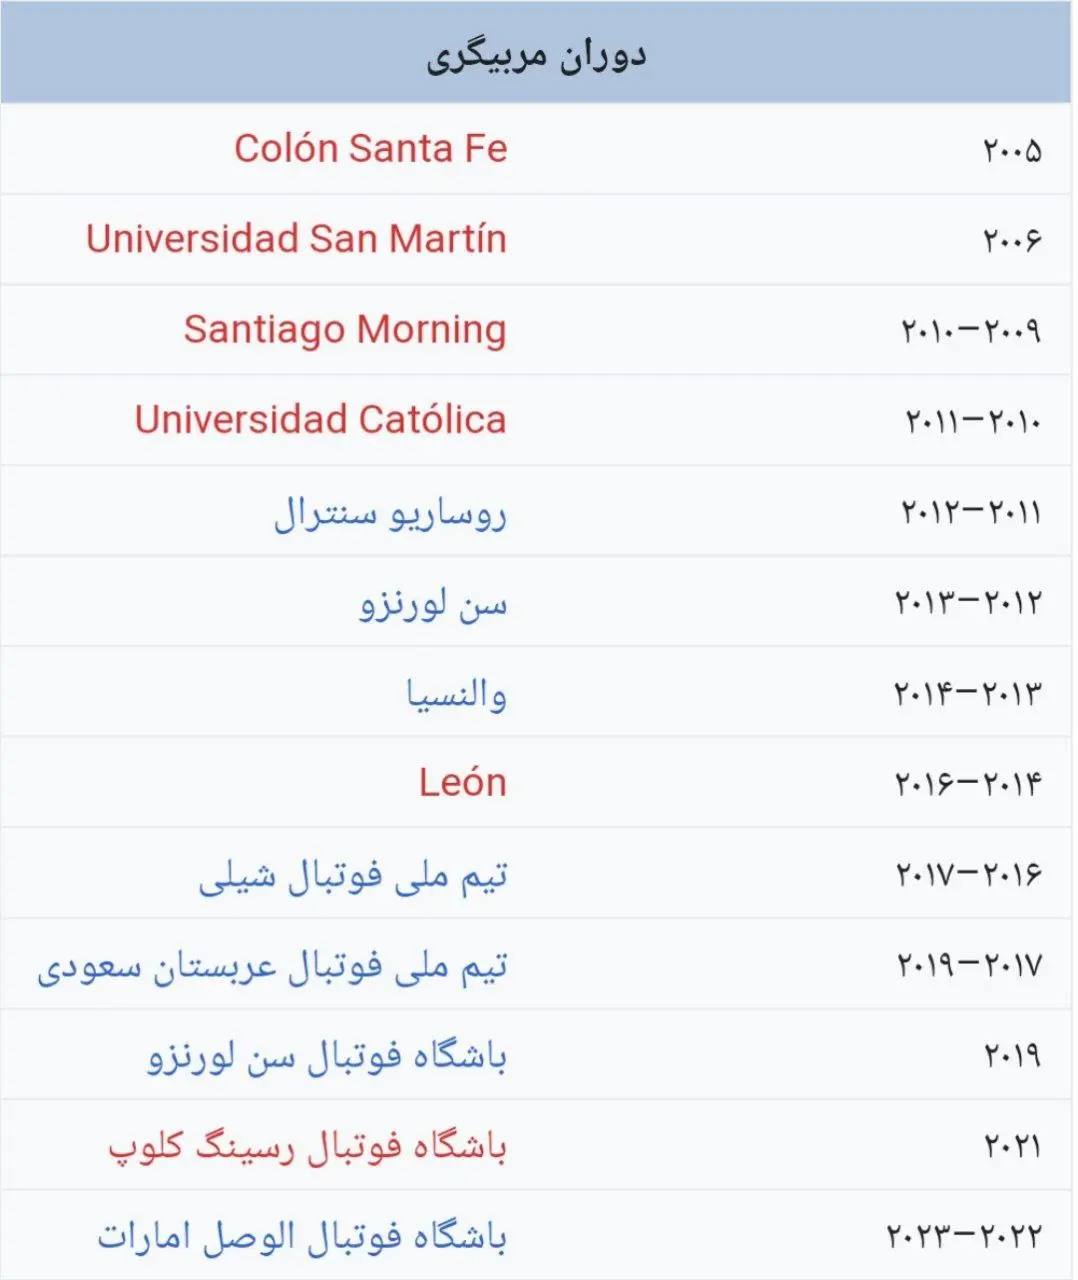Click the دوران مربیگری table header

point(536,54)
